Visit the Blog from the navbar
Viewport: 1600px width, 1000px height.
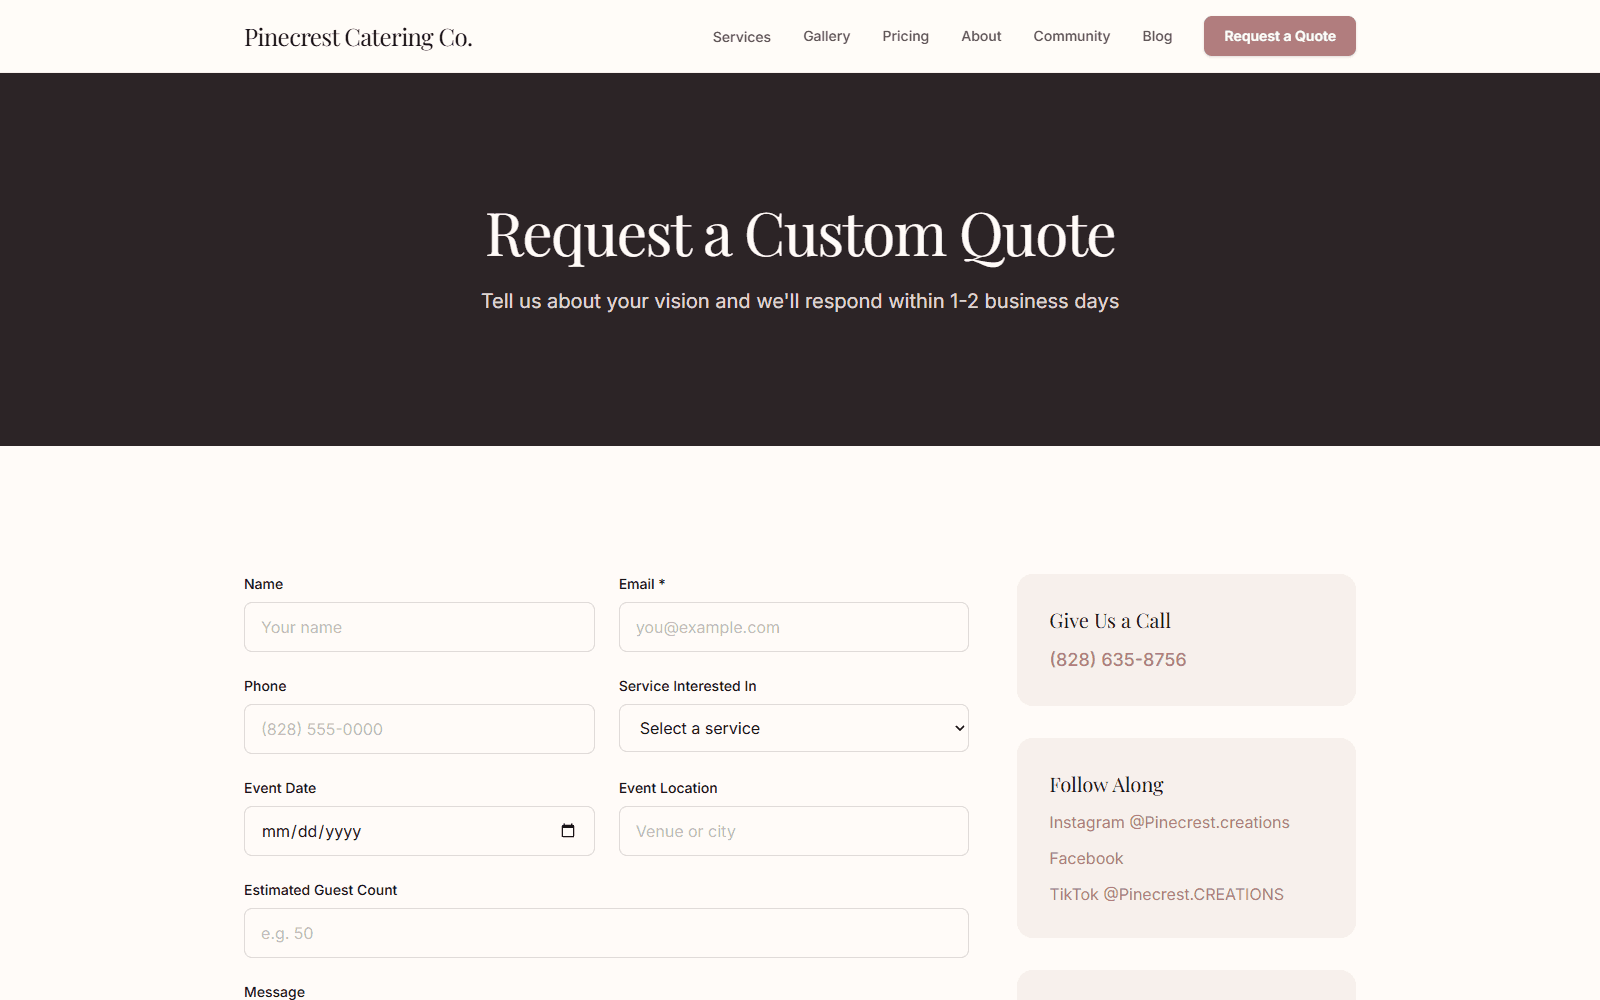[x=1157, y=36]
